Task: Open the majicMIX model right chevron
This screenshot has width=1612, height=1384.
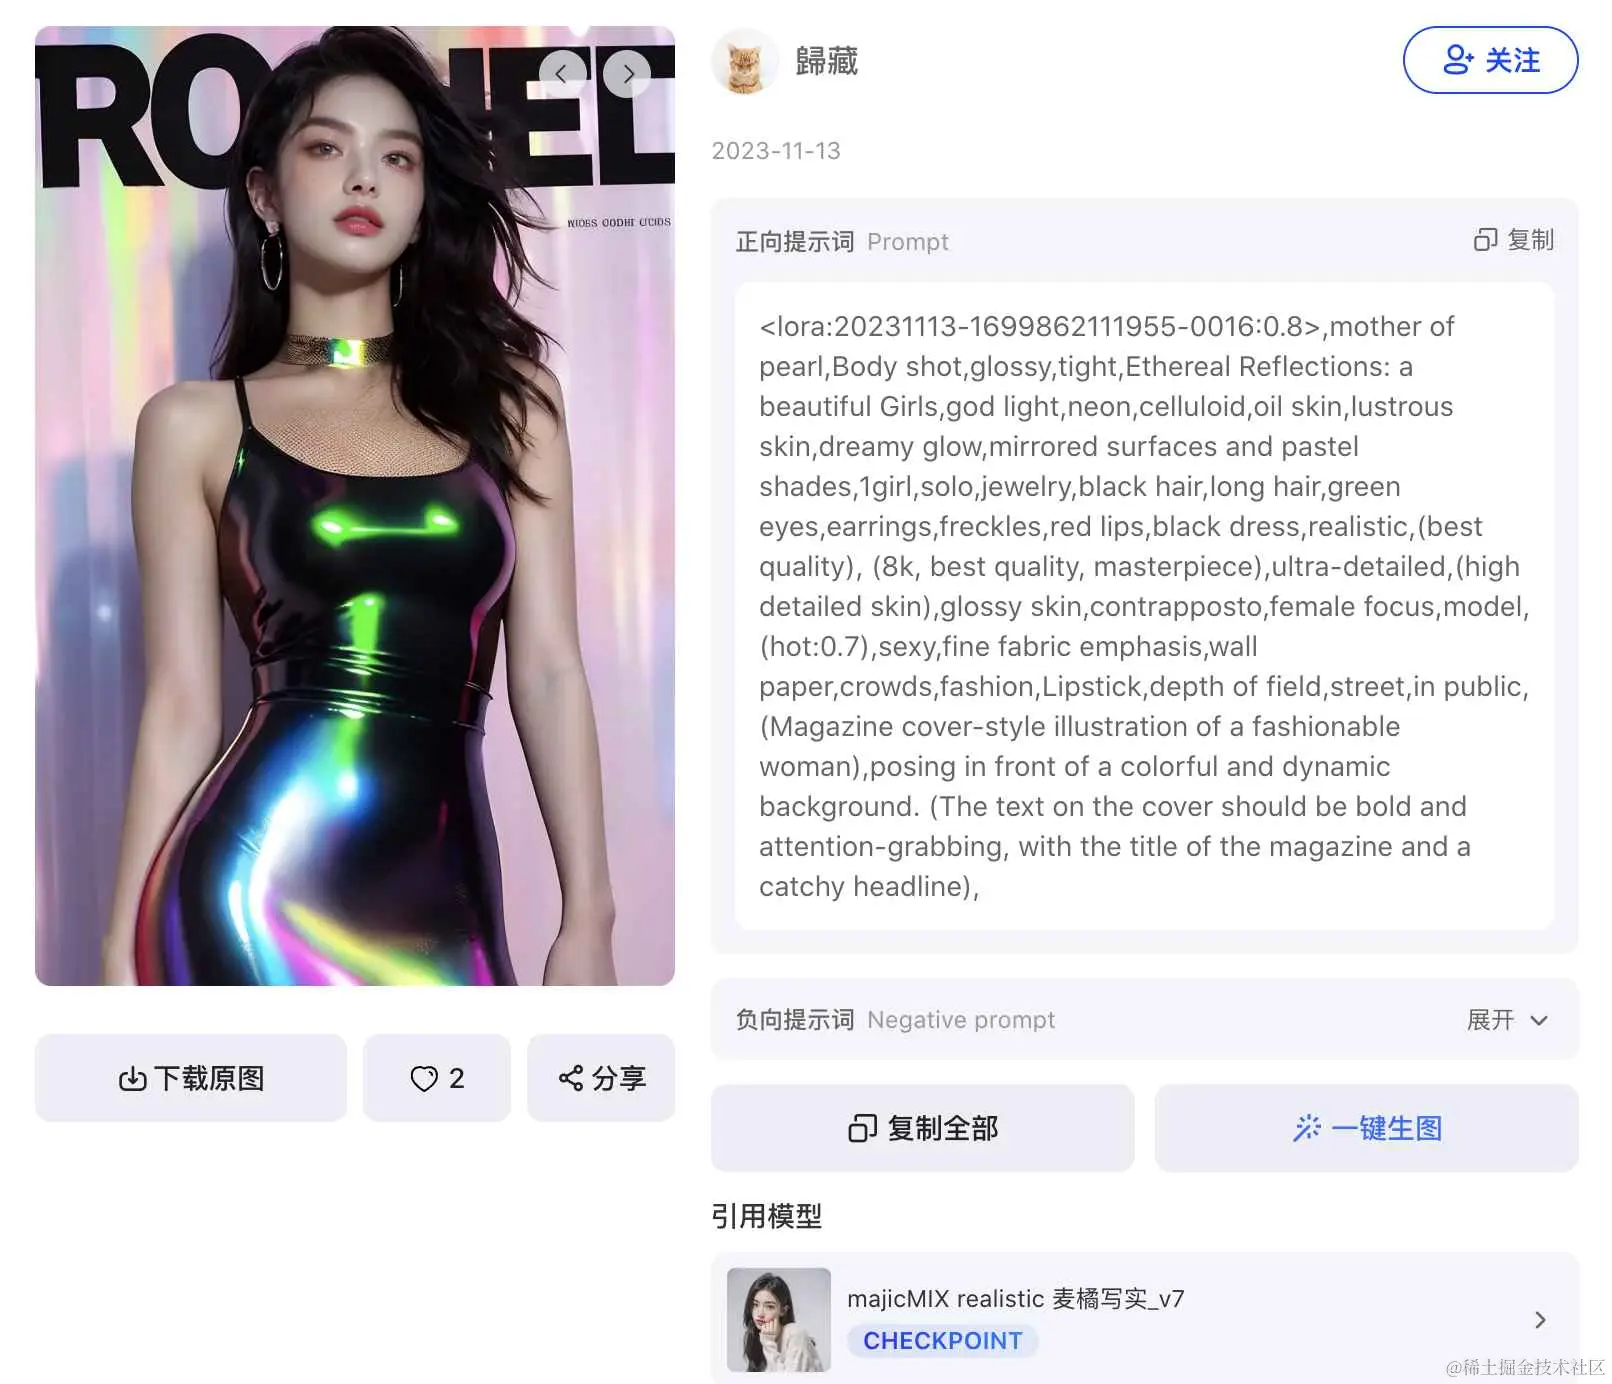Action: (x=1540, y=1320)
